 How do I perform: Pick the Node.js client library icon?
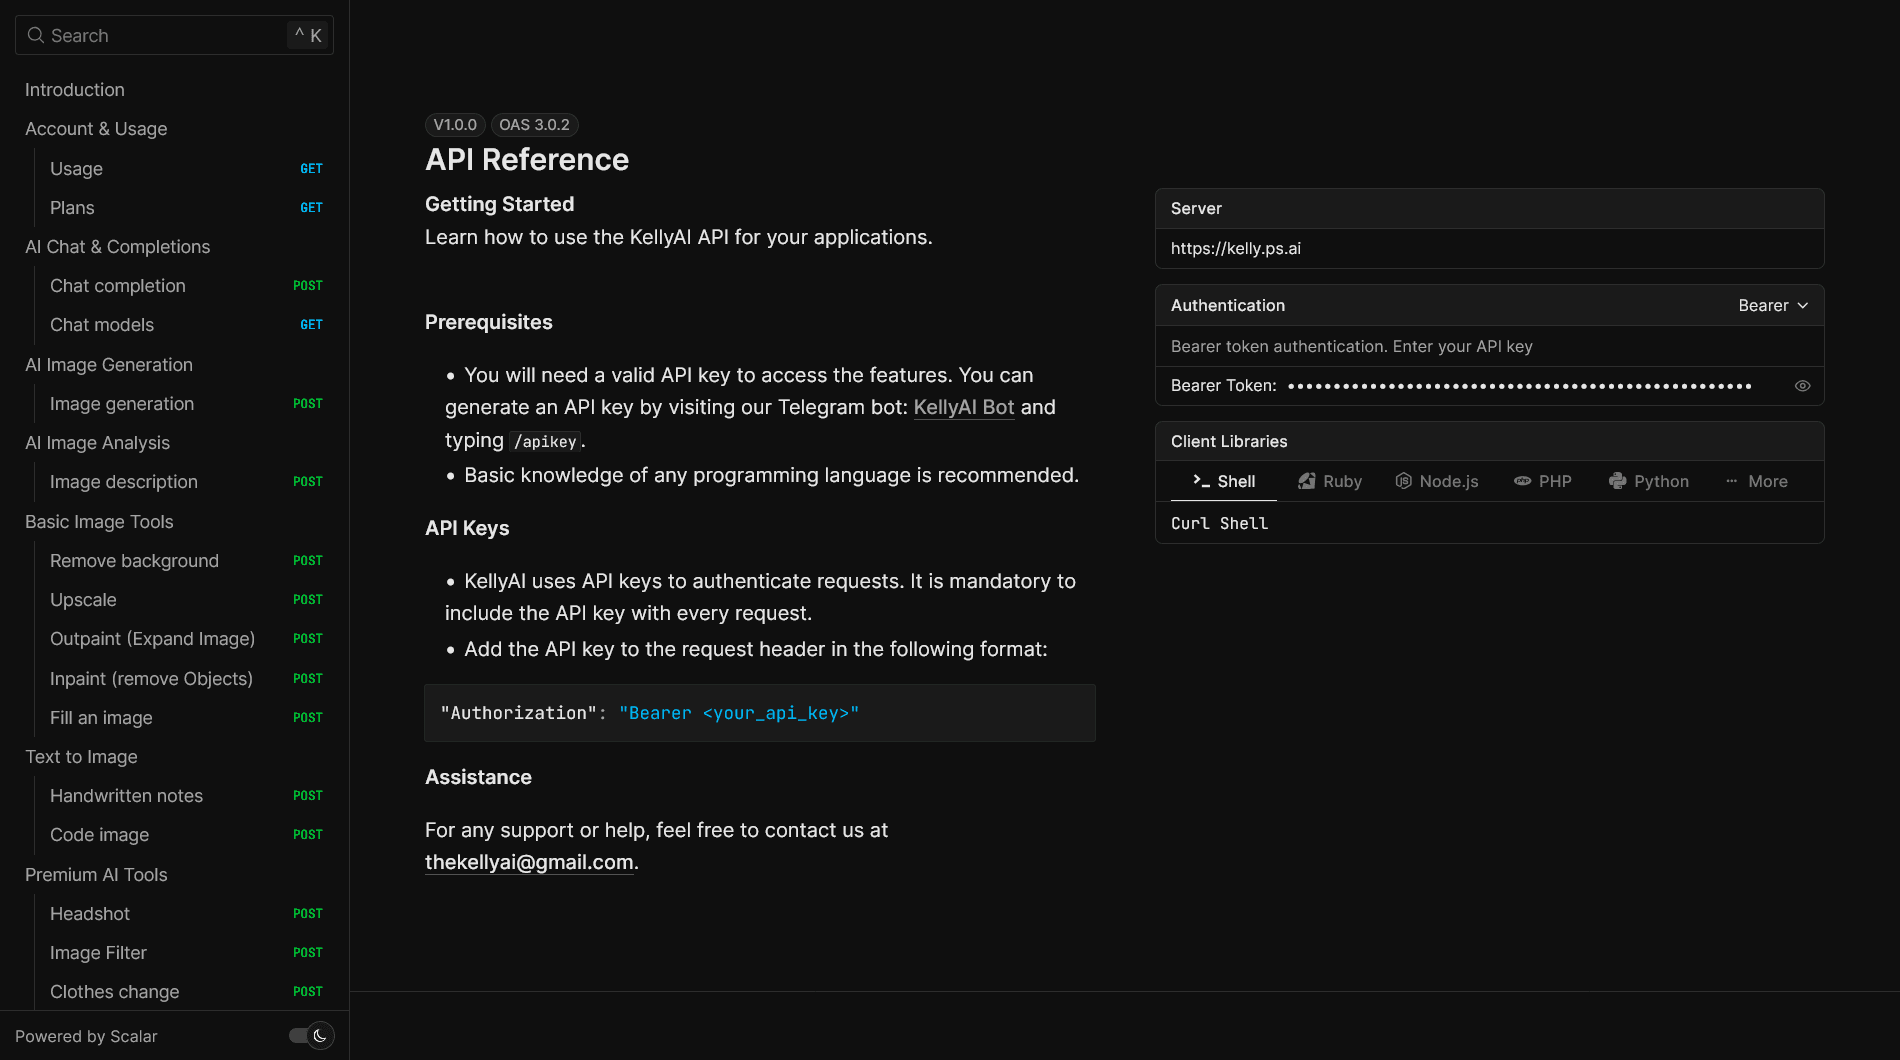coord(1403,481)
